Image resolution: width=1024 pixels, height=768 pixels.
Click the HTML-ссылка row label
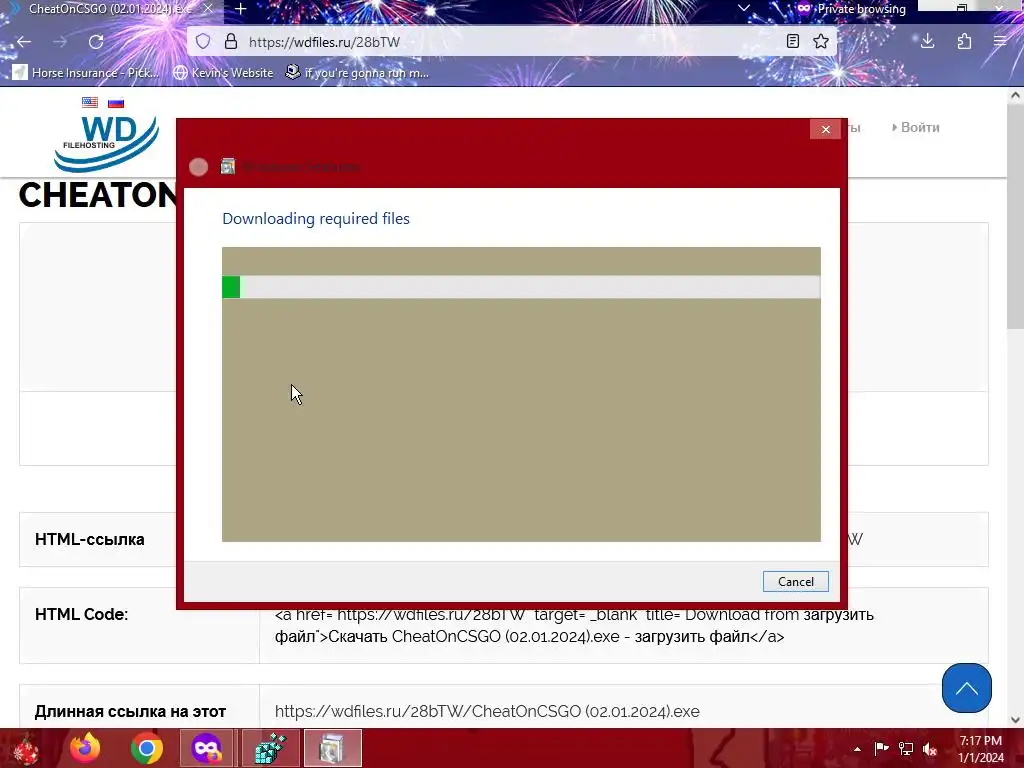[89, 539]
